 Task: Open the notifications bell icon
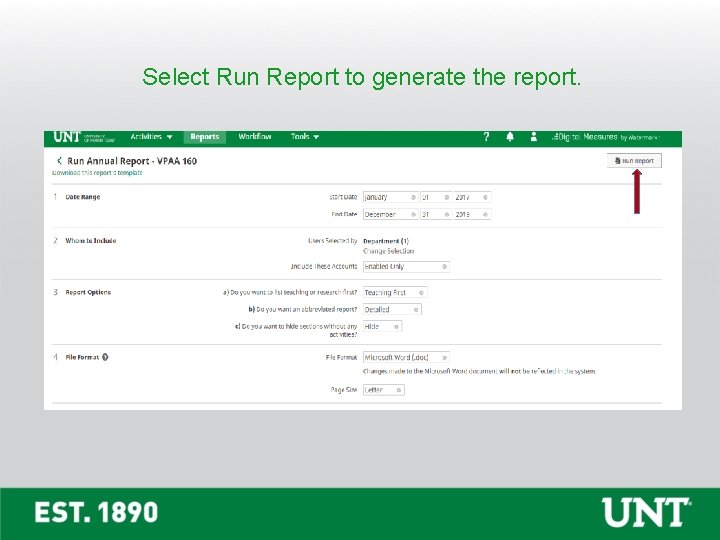tap(510, 137)
